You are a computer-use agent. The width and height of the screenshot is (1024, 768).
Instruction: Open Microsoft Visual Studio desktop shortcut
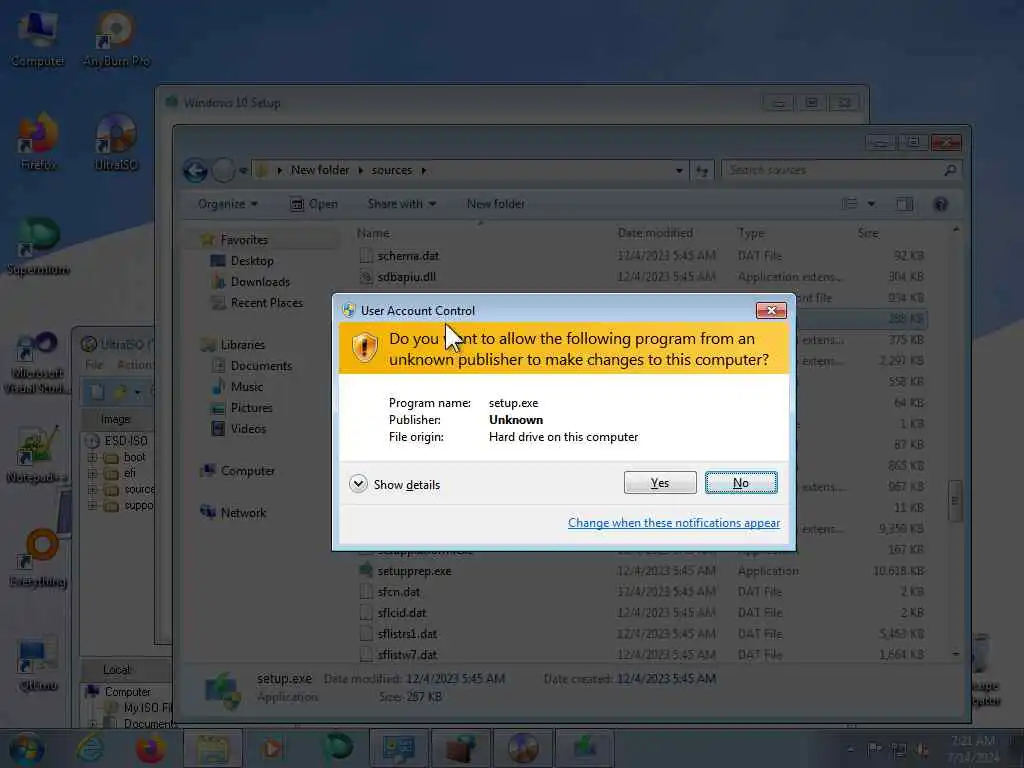coord(37,363)
